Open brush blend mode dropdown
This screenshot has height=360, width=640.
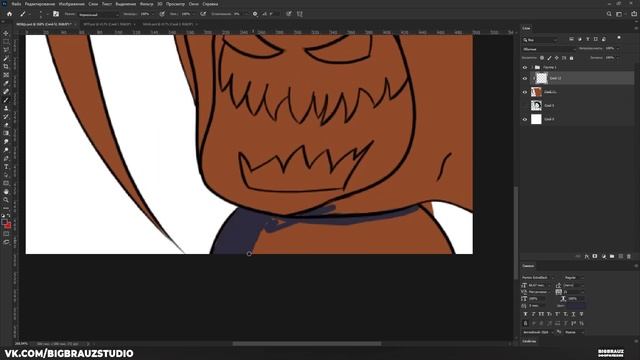[98, 14]
